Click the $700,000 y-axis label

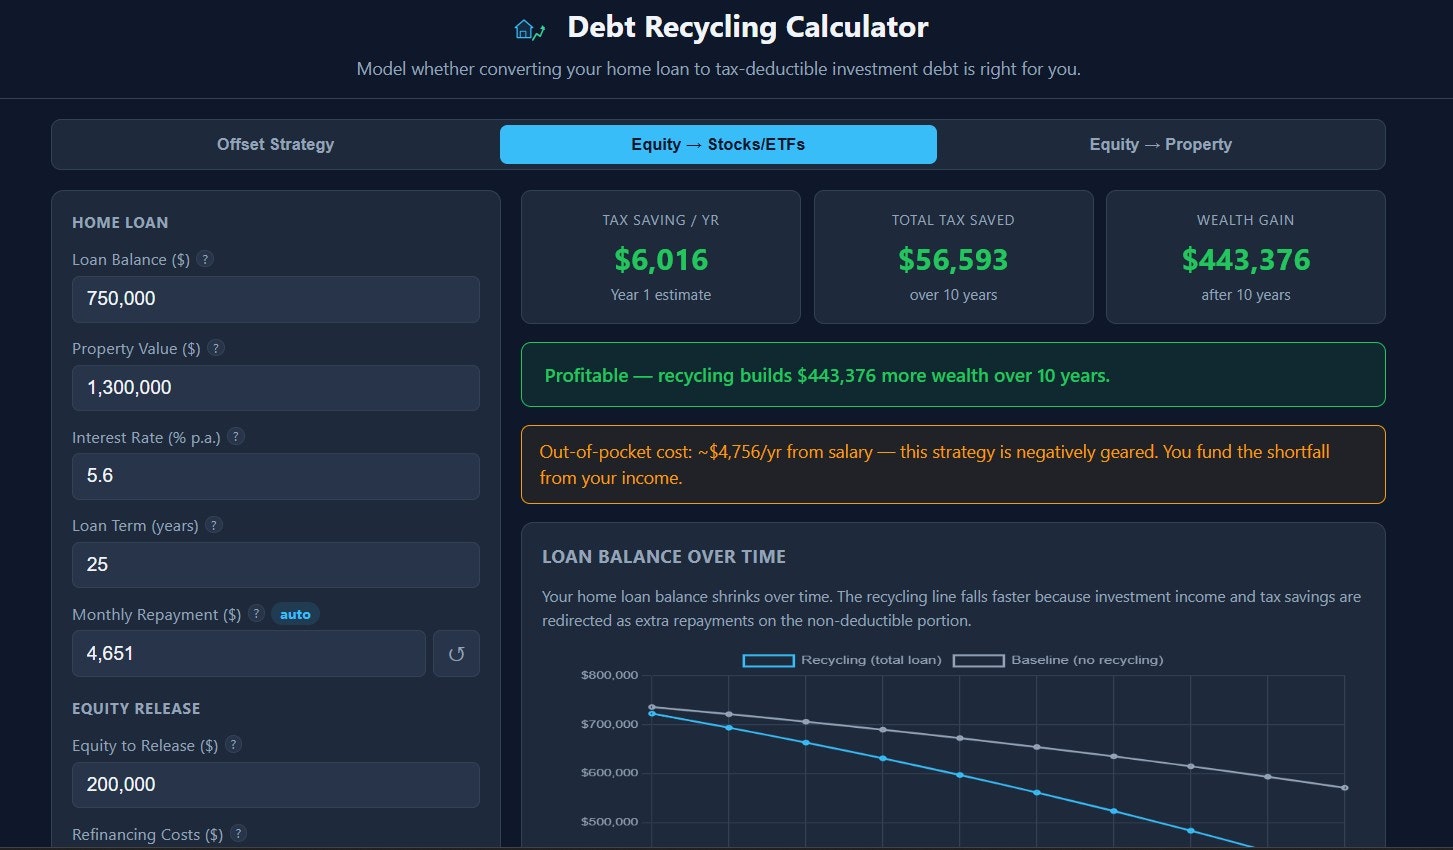pos(609,724)
